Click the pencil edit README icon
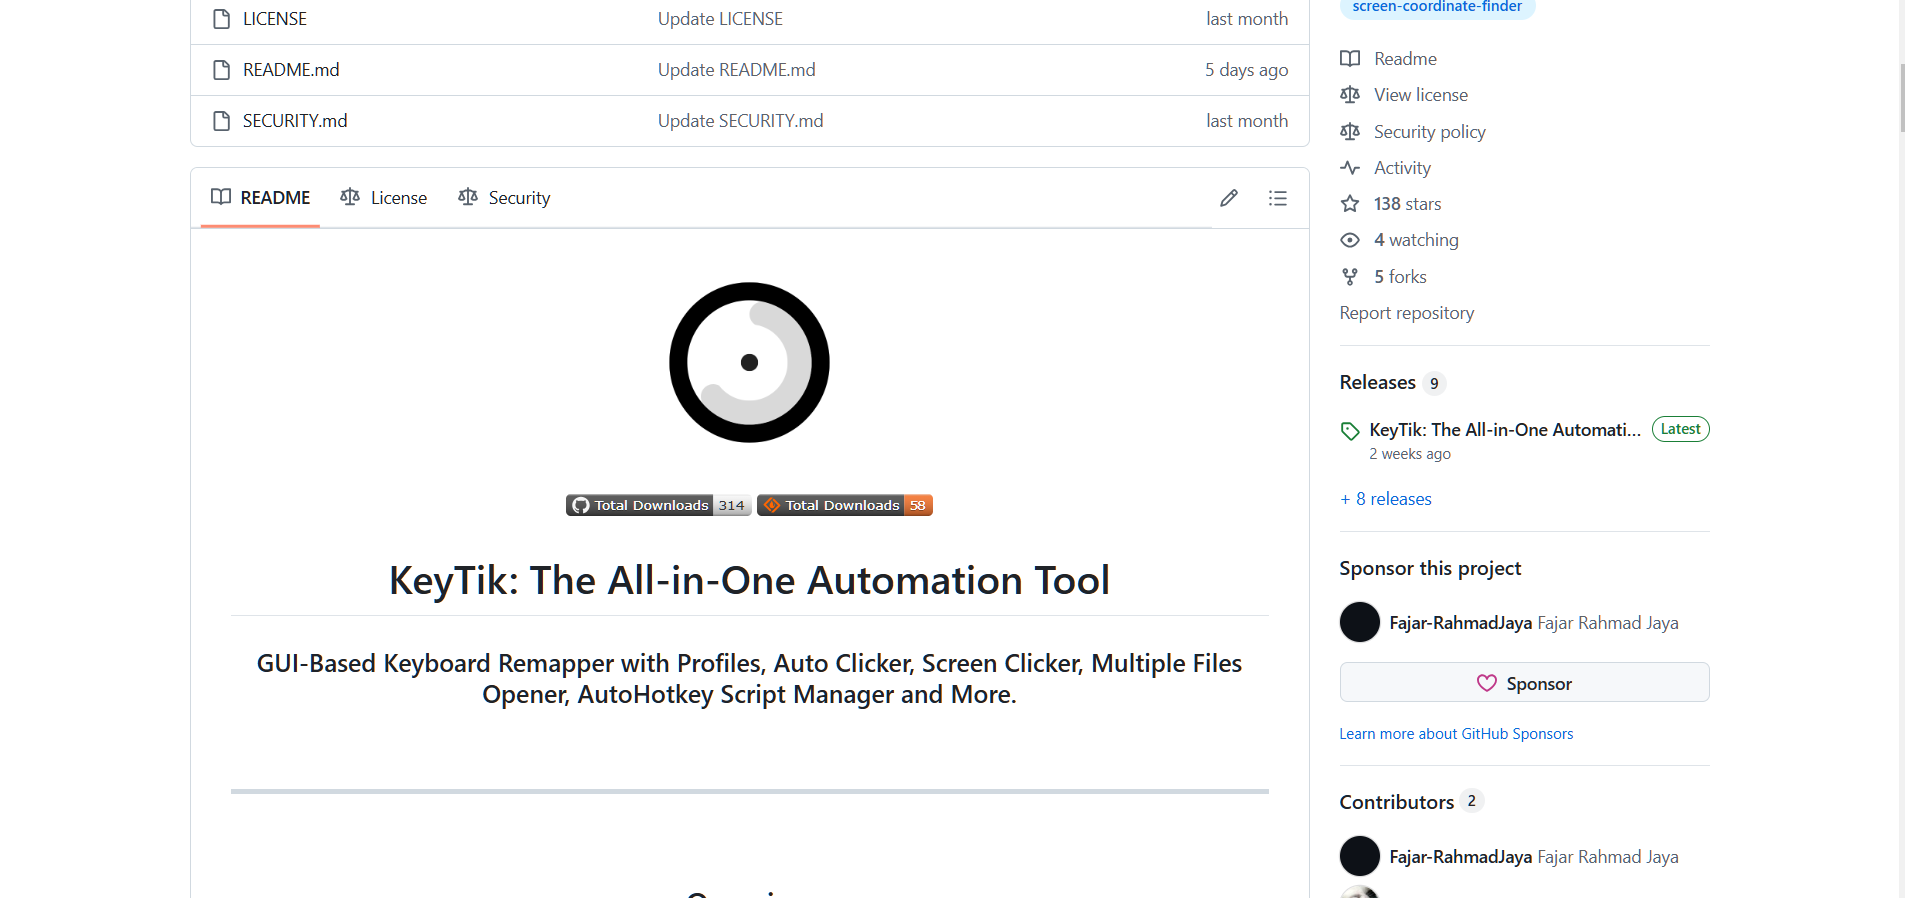1905x898 pixels. tap(1229, 198)
